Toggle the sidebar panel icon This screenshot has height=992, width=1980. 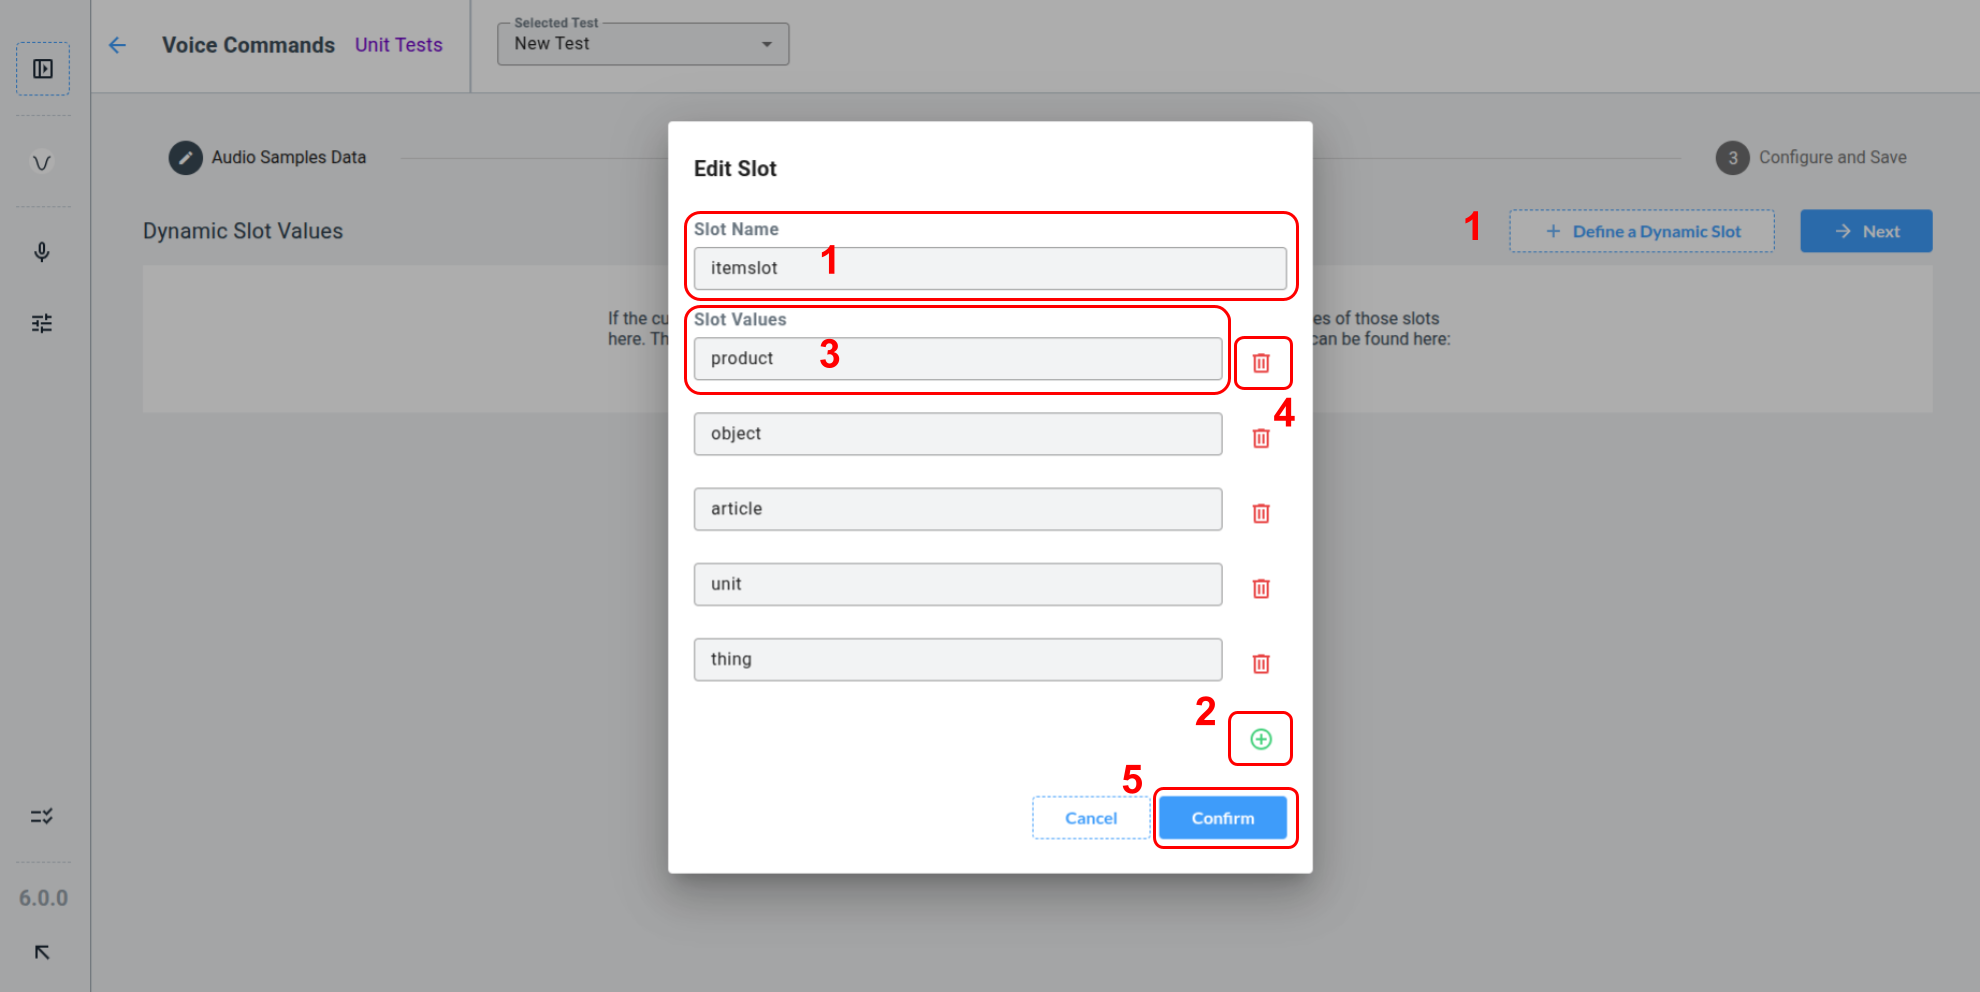click(x=43, y=69)
